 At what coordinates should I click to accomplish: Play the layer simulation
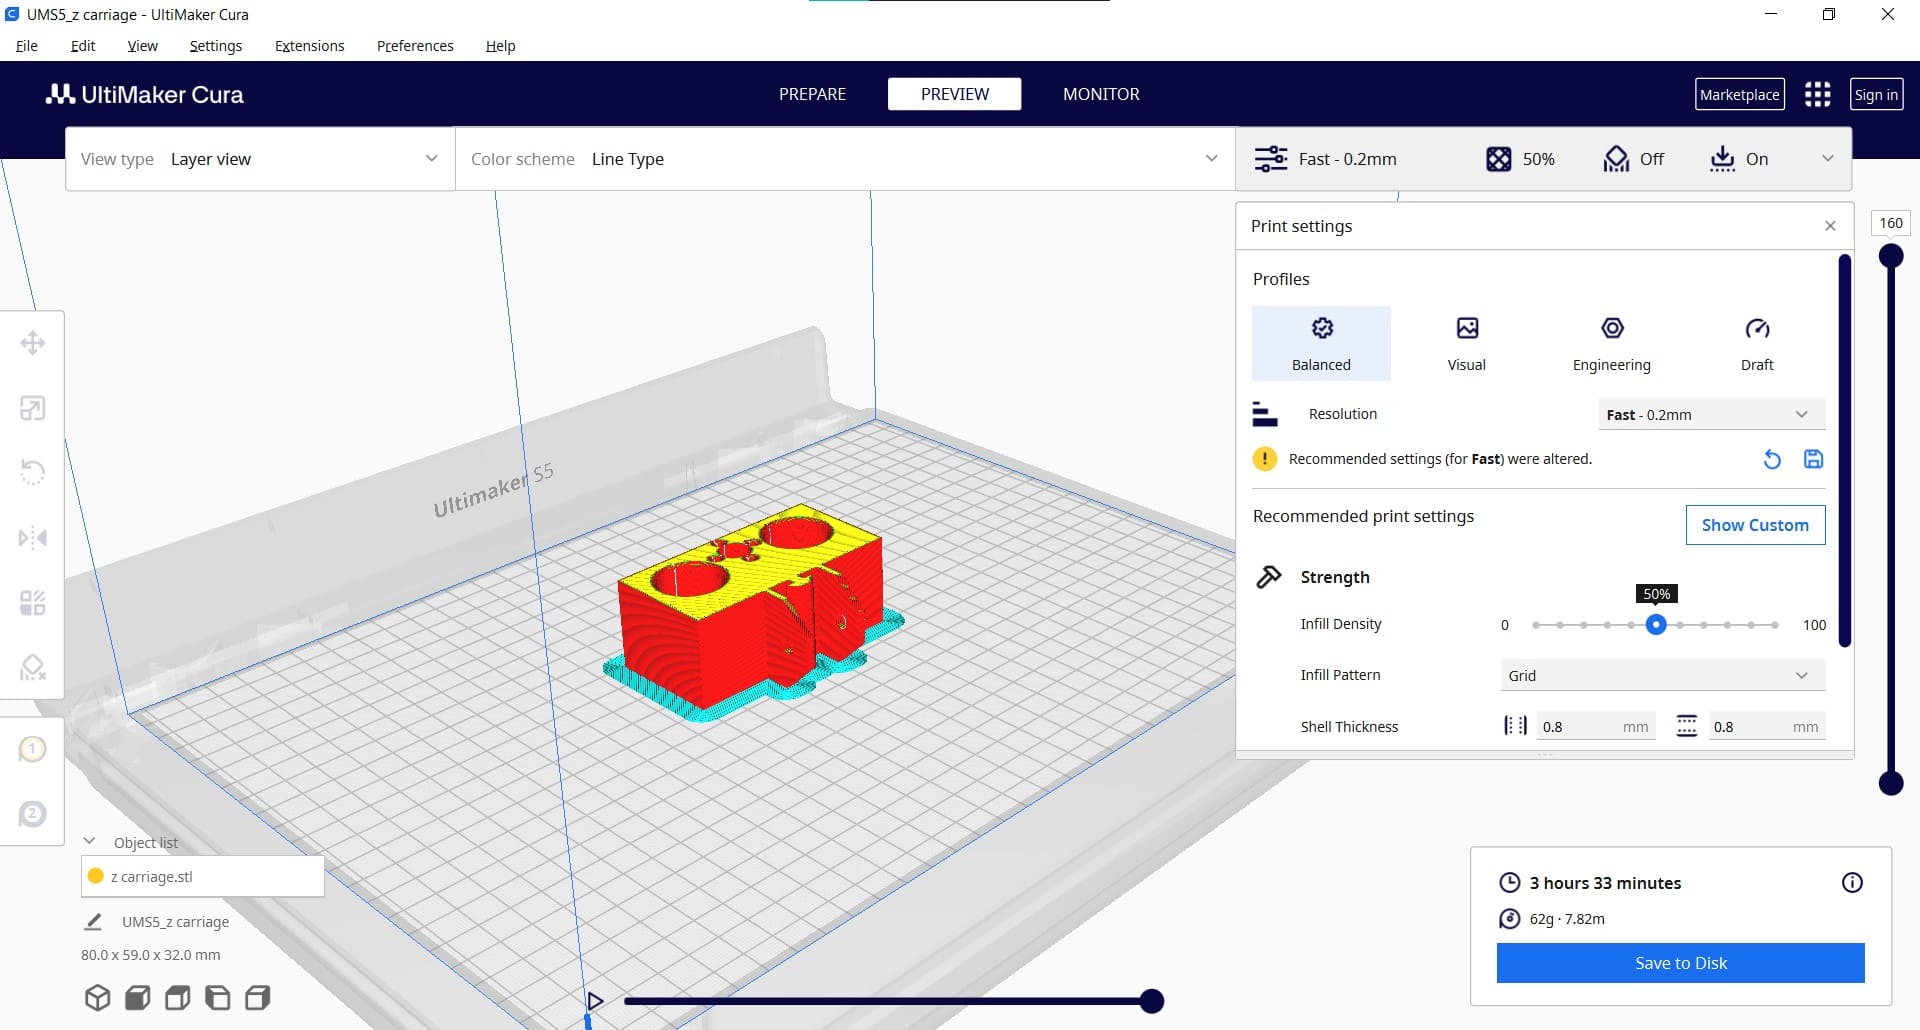[595, 1000]
